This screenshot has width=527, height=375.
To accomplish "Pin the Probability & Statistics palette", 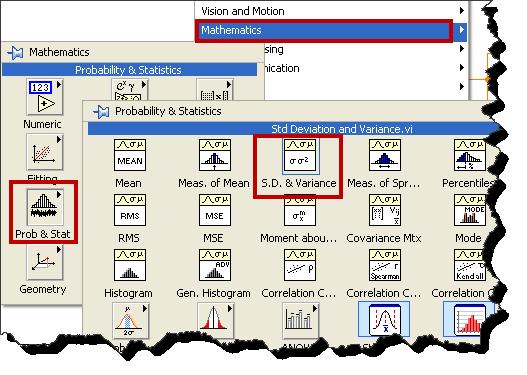I will [101, 112].
